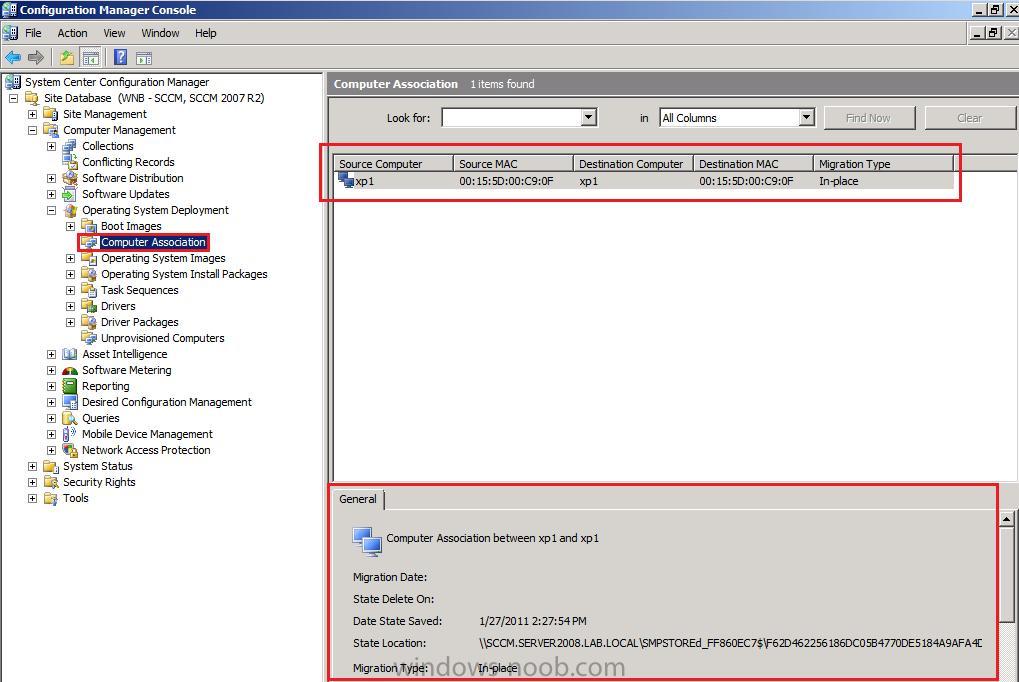
Task: Expand the Boot Images node
Action: coord(70,226)
